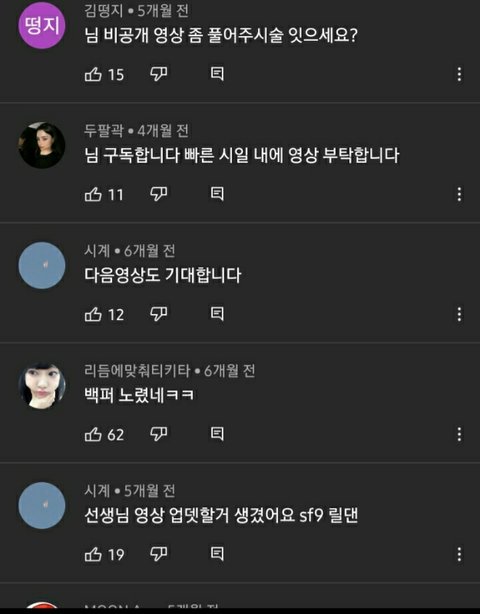This screenshot has width=480, height=614.
Task: Reply to 리듬에맞춰티키타's comment
Action: [x=217, y=434]
